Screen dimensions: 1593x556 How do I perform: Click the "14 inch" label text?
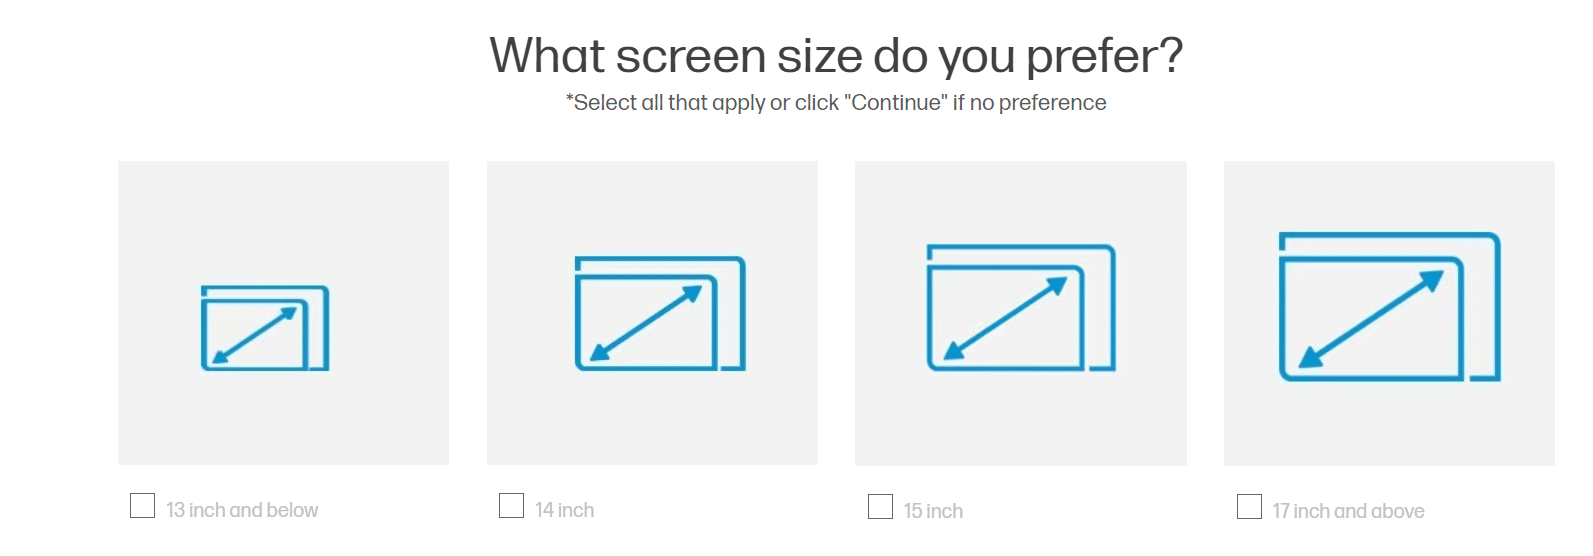click(564, 510)
